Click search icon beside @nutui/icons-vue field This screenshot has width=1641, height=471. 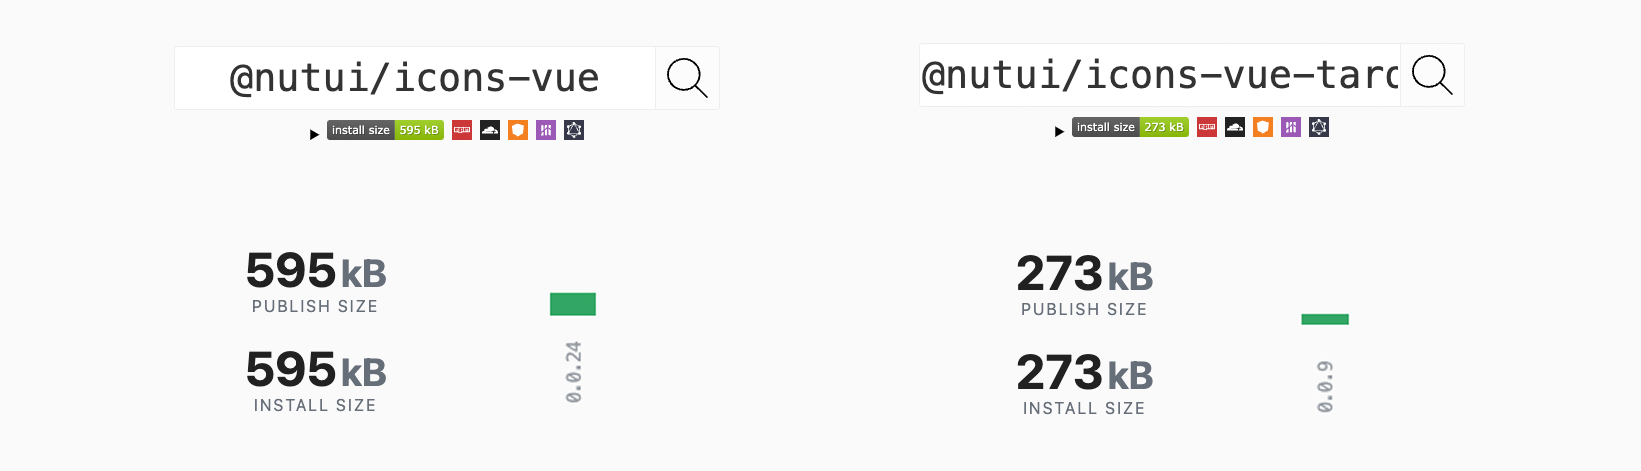[x=687, y=78]
